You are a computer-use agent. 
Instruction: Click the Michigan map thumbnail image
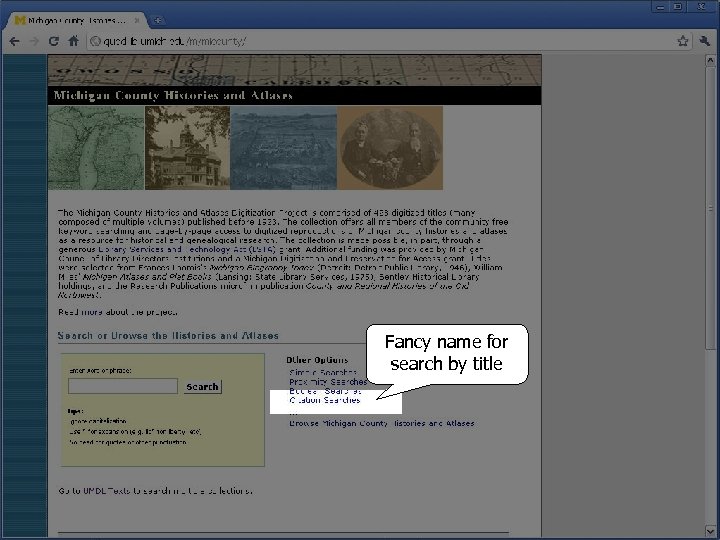tap(96, 148)
